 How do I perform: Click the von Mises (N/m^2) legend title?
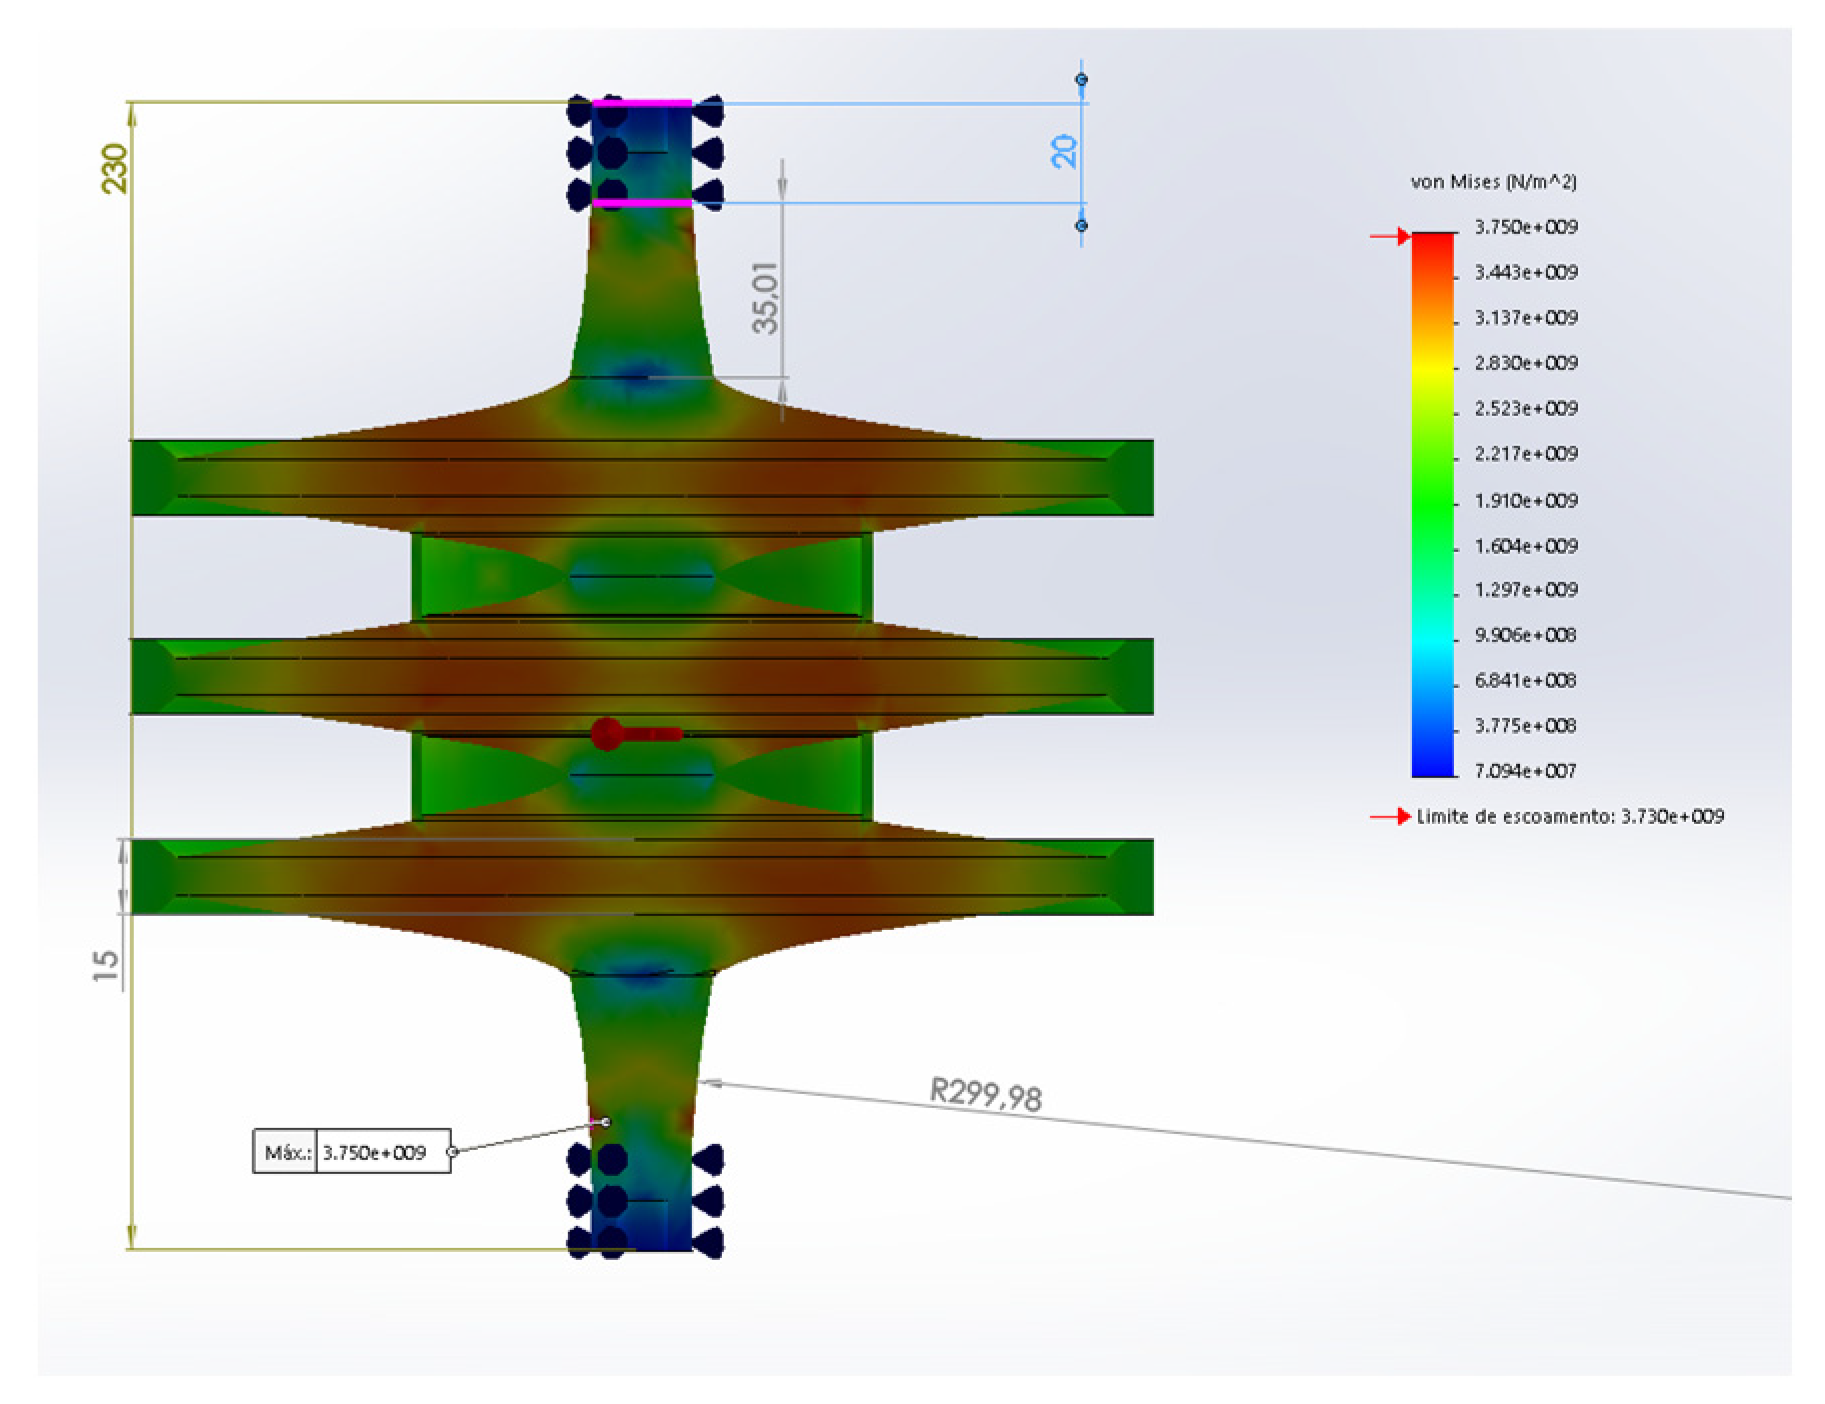pos(1493,182)
